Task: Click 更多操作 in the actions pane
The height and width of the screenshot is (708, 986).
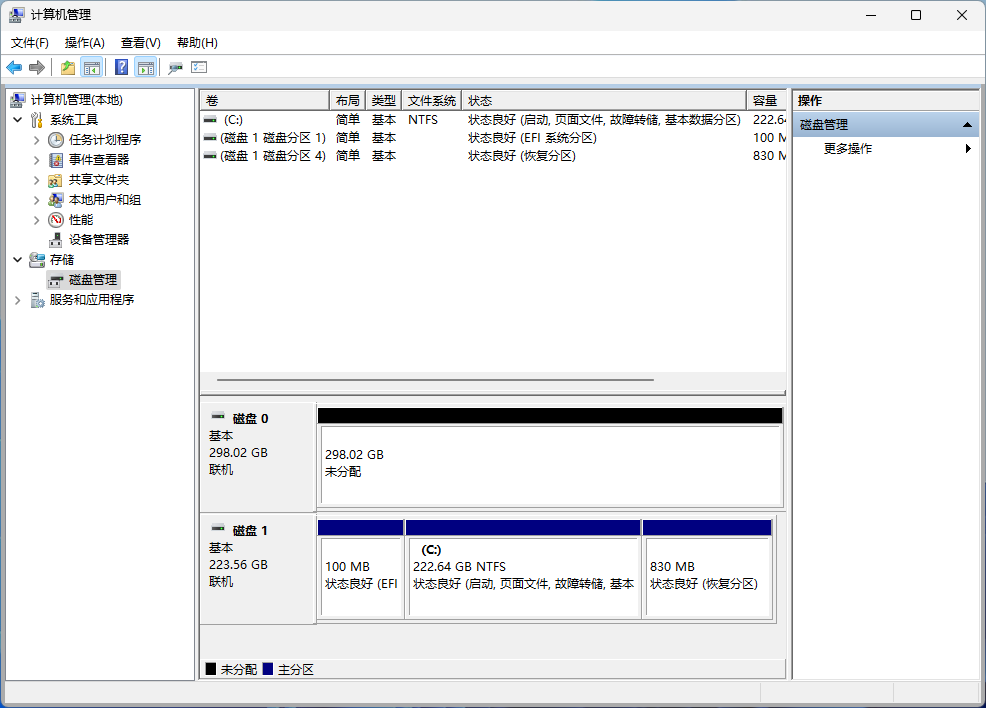Action: coord(847,149)
